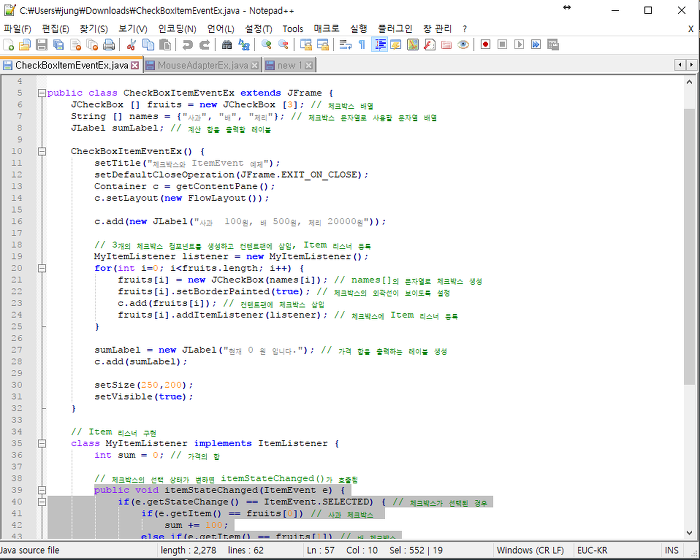This screenshot has width=700, height=560.
Task: Collapse the class fold at line 5
Action: (42, 93)
